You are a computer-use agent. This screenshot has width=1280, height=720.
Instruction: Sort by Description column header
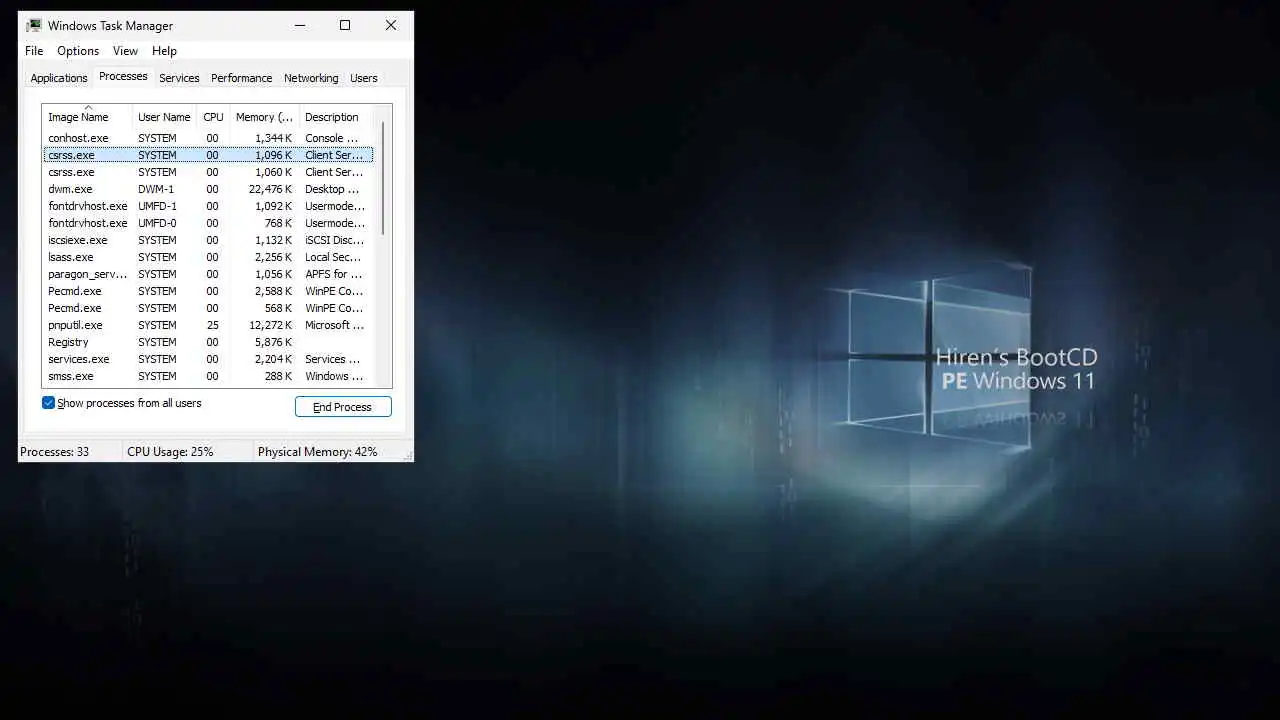coord(336,117)
